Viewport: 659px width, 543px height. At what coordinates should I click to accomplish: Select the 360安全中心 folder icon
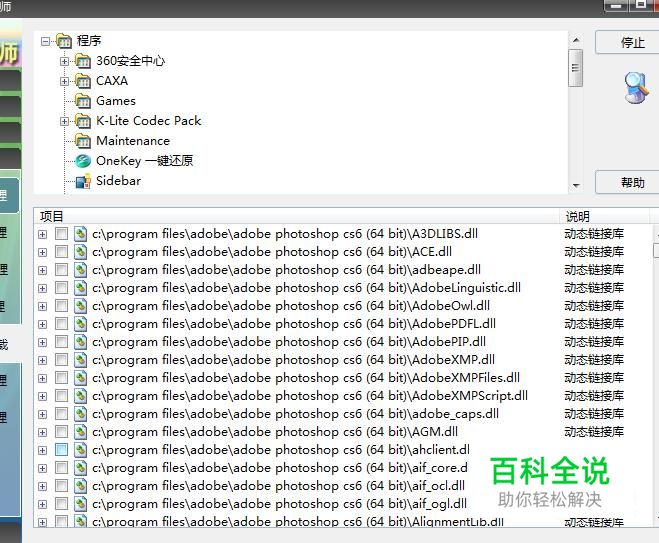(x=83, y=61)
